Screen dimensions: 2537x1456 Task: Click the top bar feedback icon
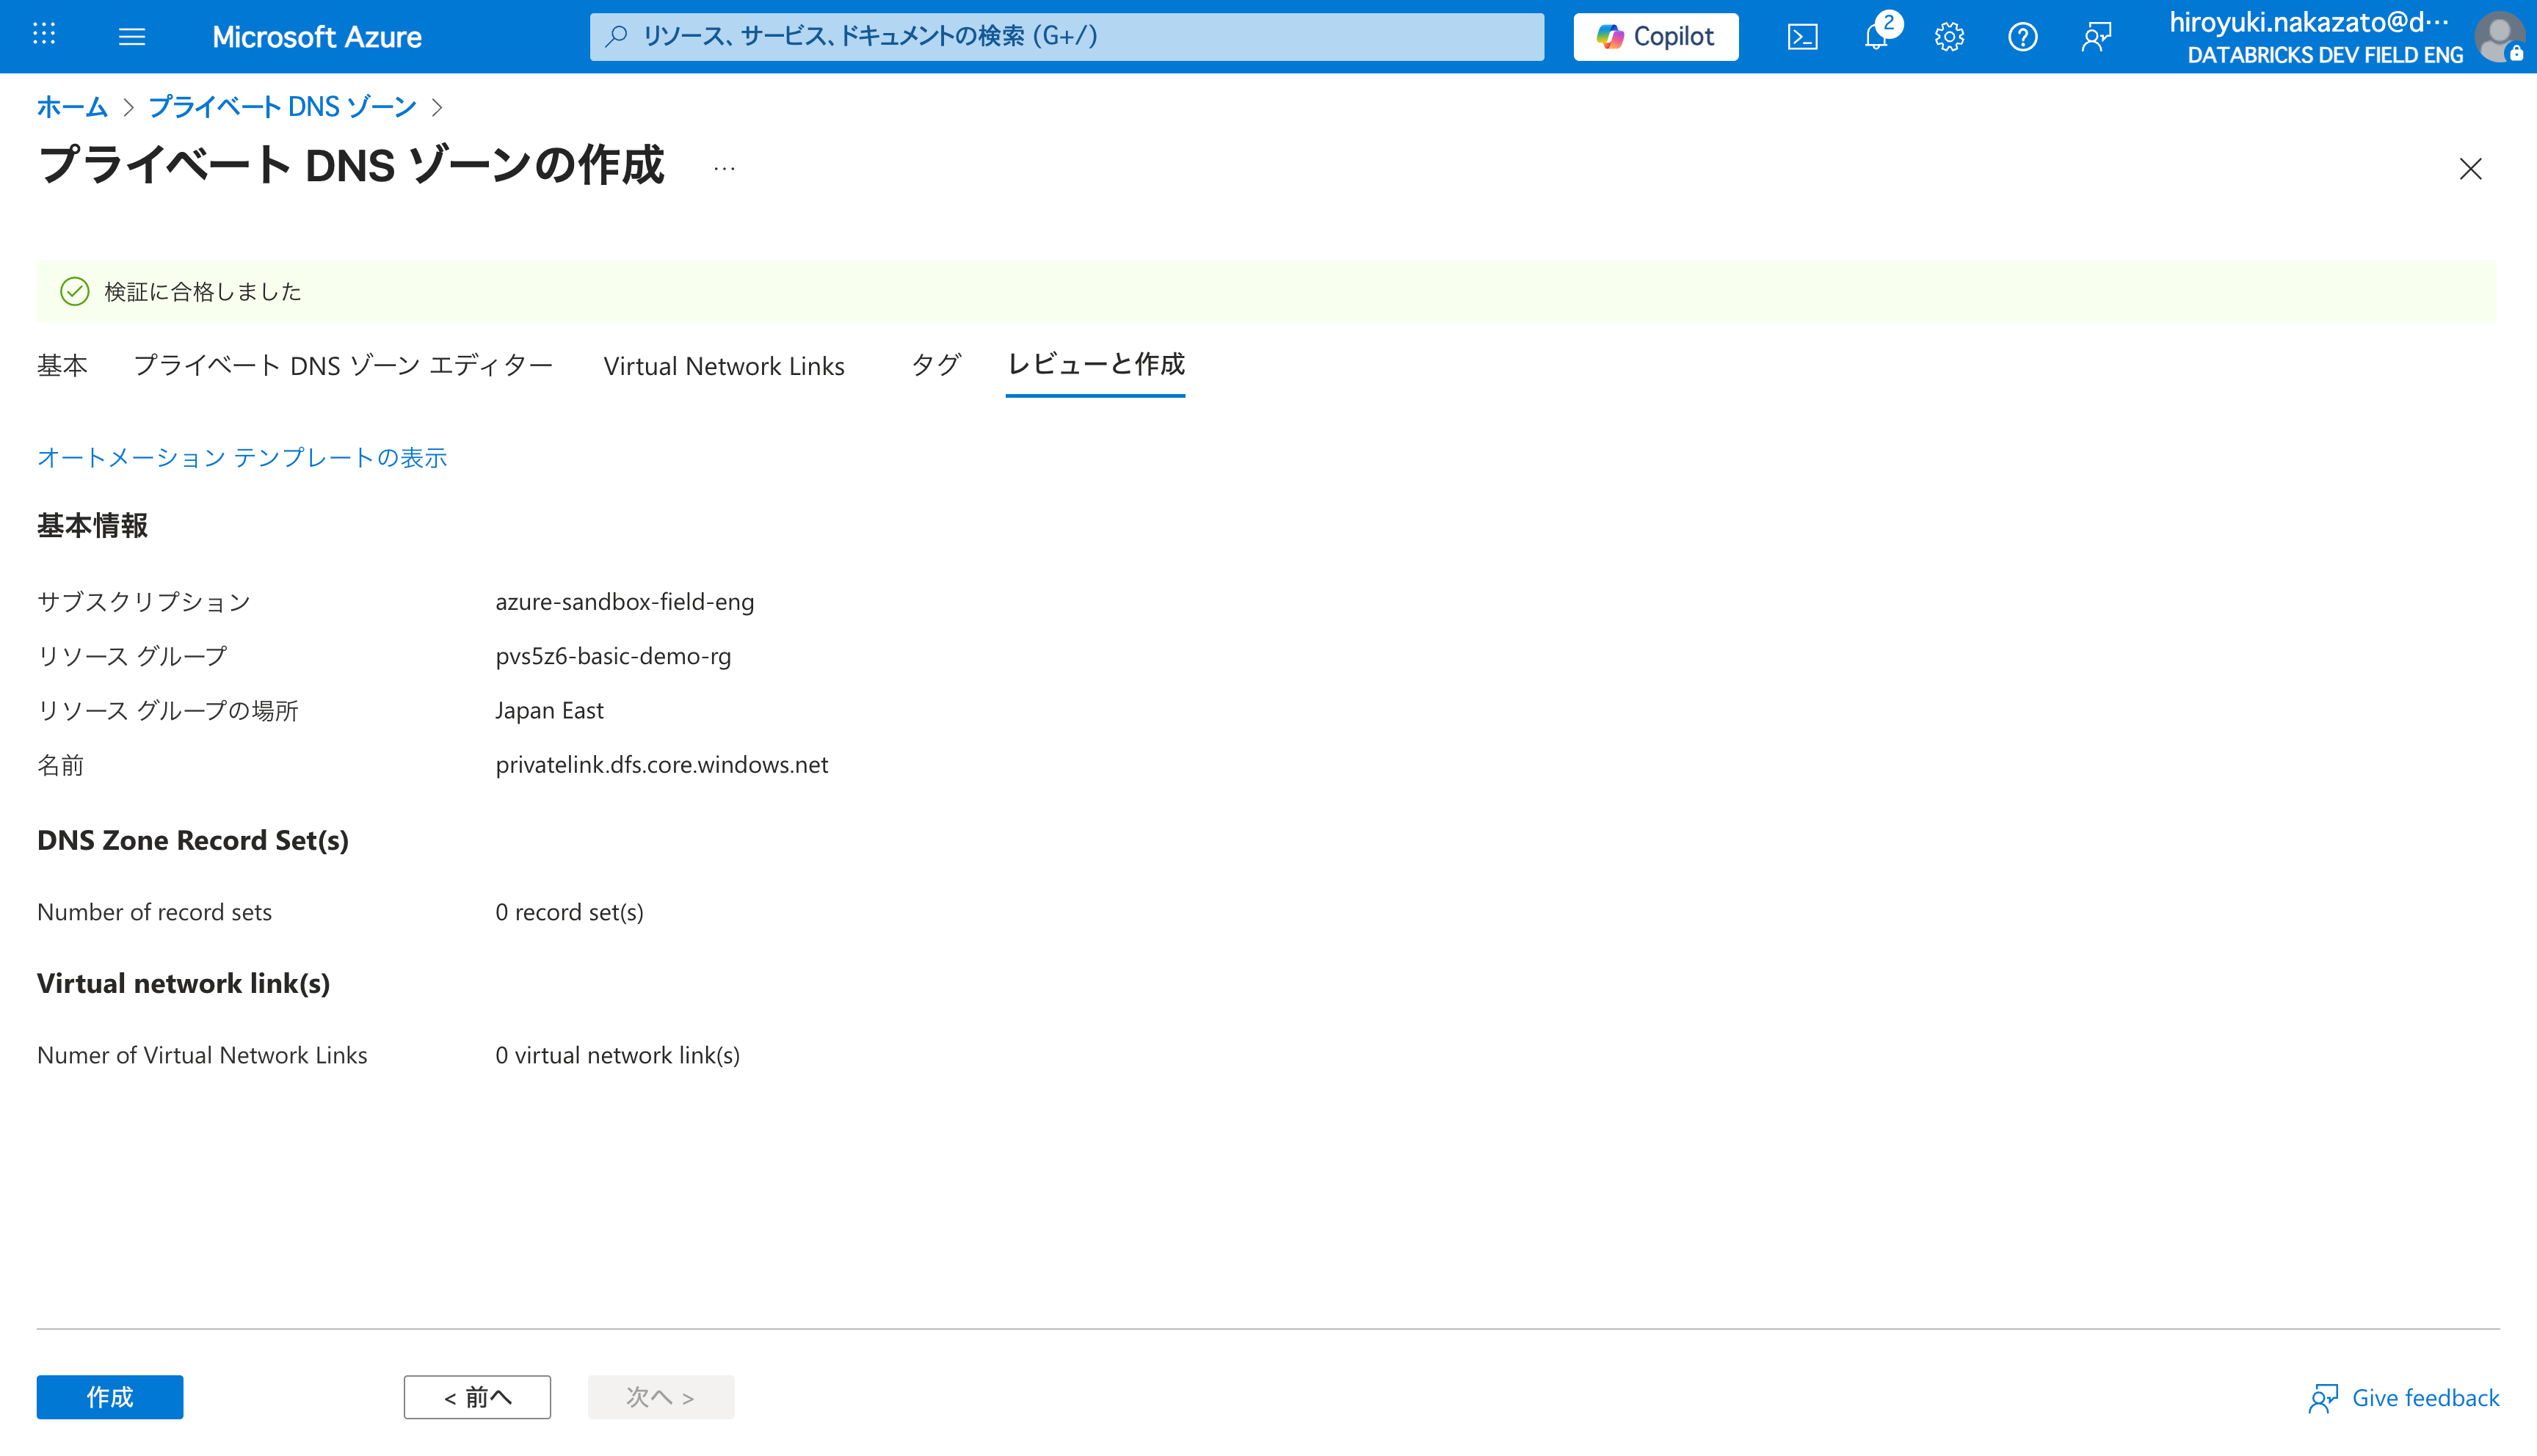(x=2096, y=37)
